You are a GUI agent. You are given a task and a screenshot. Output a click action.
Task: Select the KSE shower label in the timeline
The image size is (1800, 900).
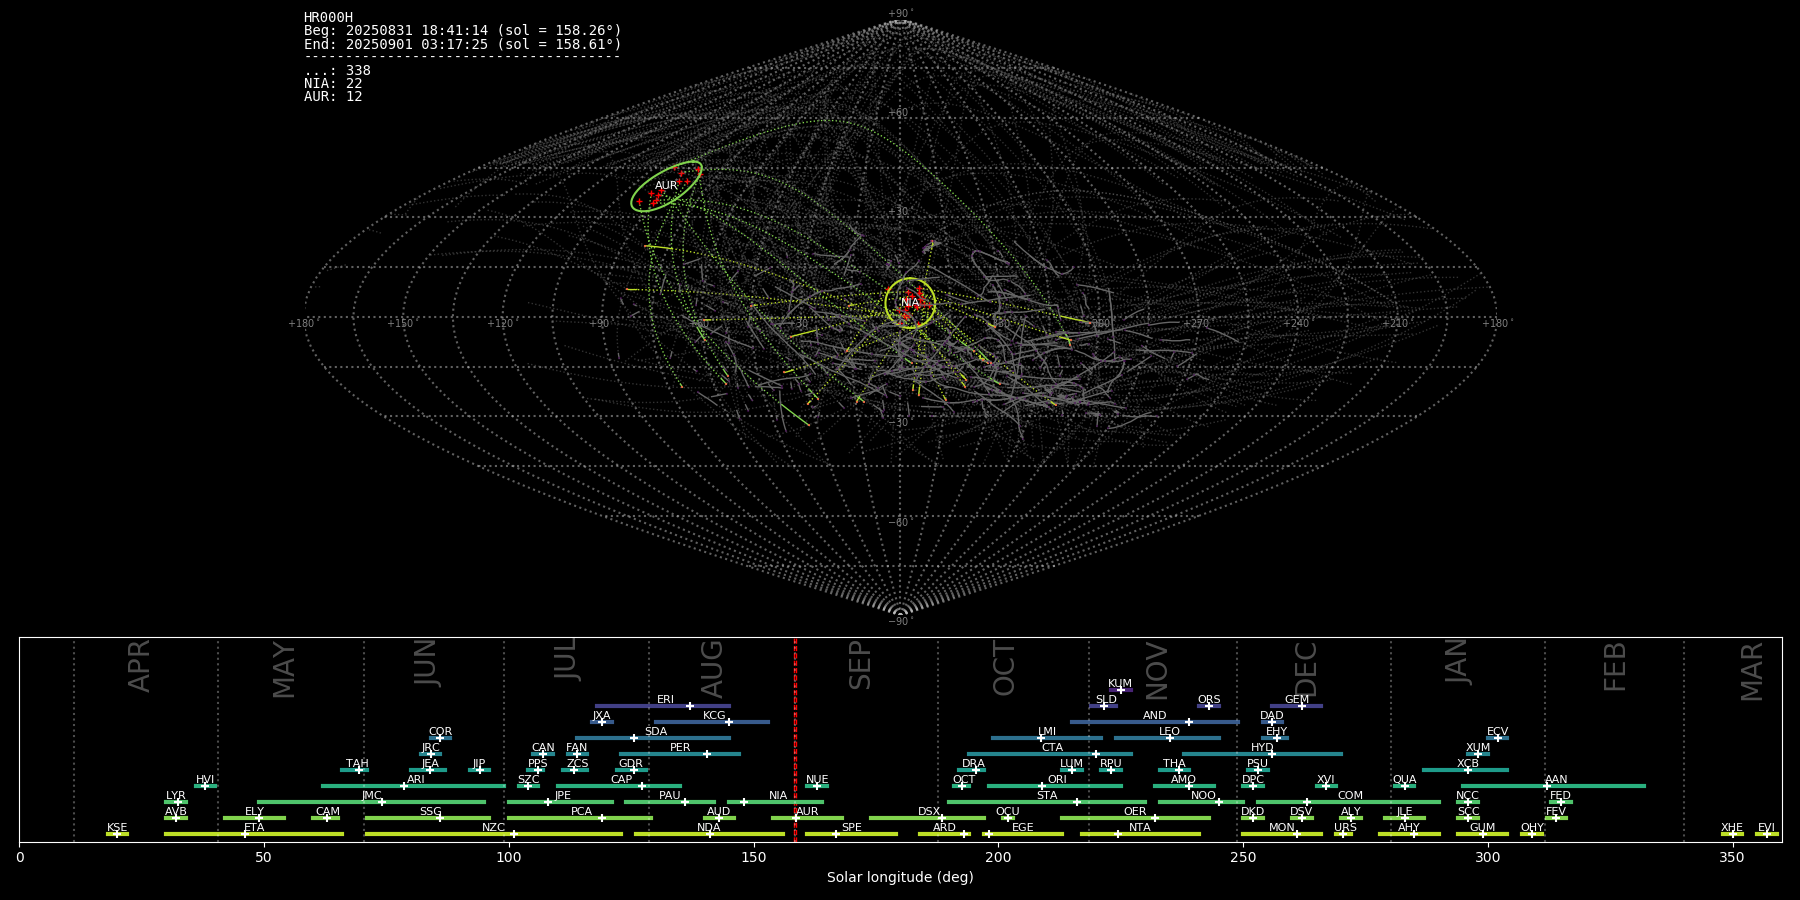pos(117,828)
